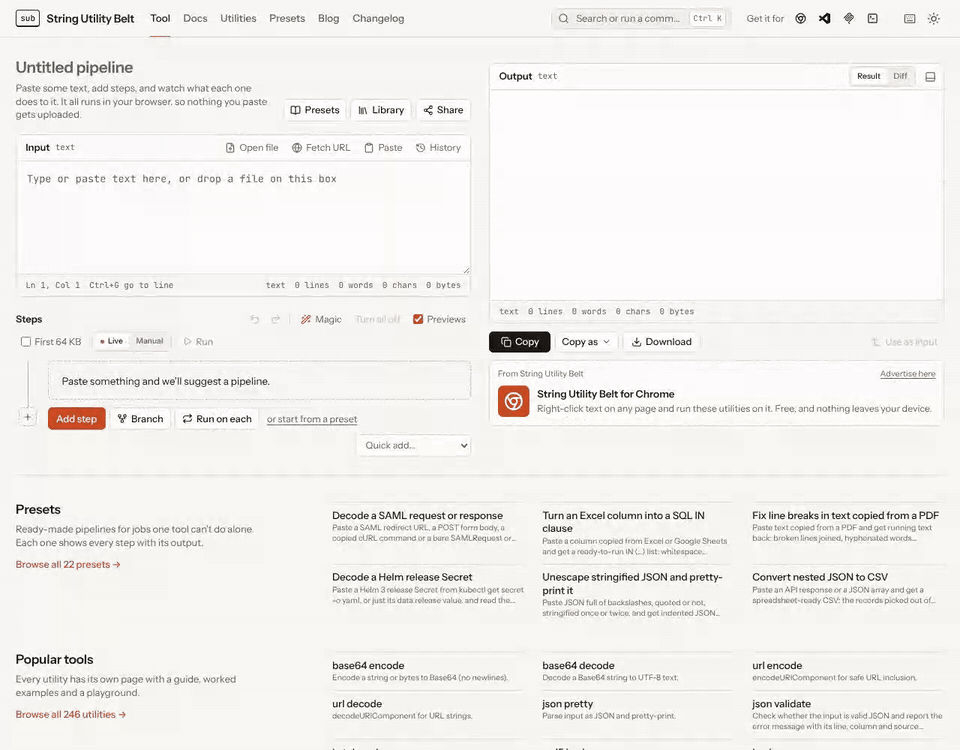Open the json validate tool

[x=781, y=704]
